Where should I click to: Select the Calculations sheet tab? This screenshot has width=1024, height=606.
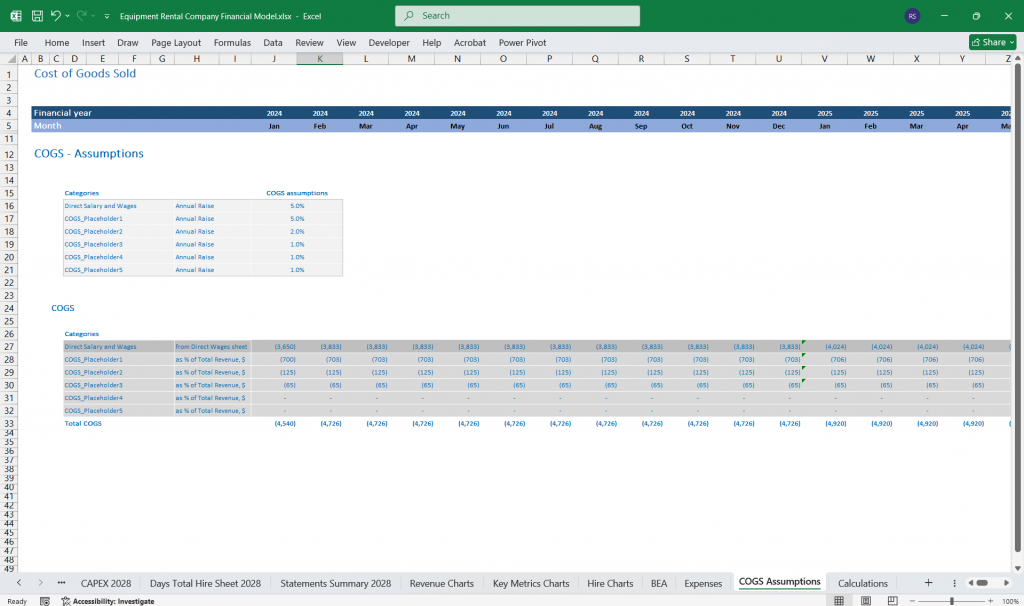(x=863, y=582)
